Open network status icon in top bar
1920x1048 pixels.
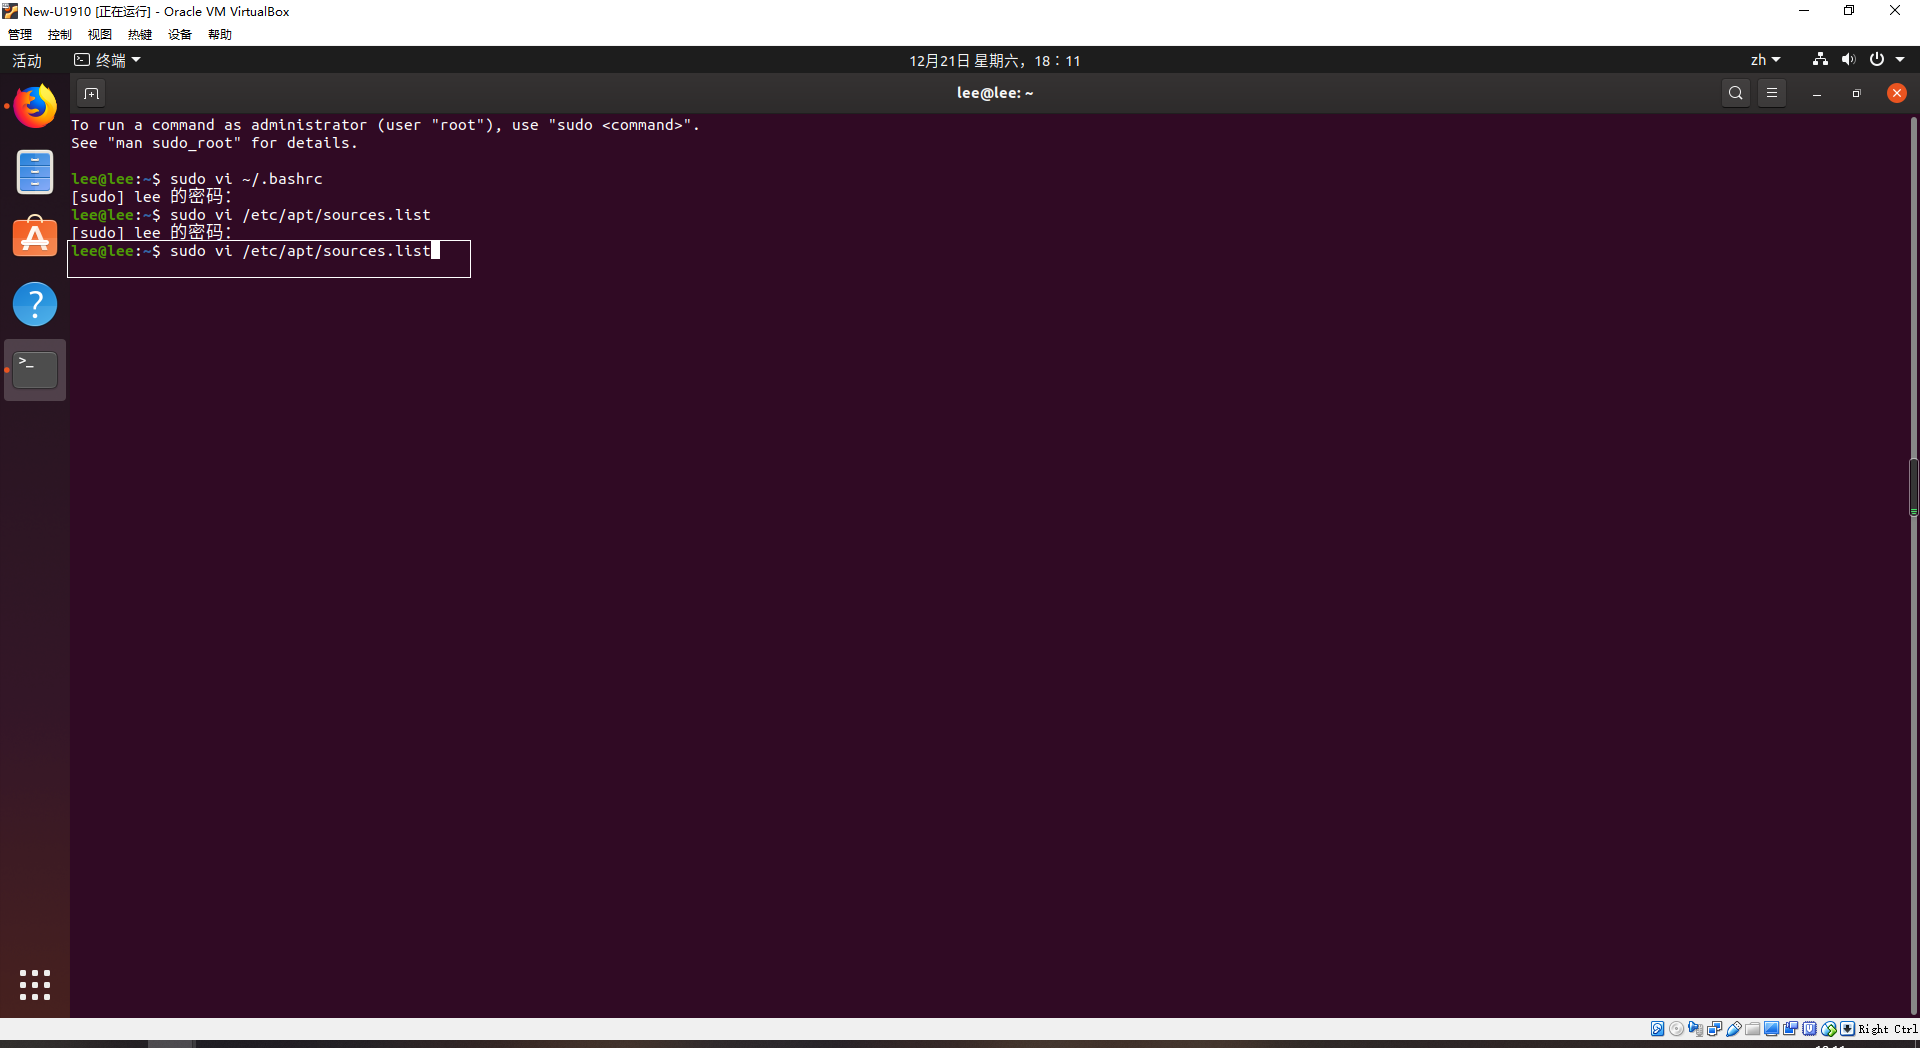tap(1820, 60)
